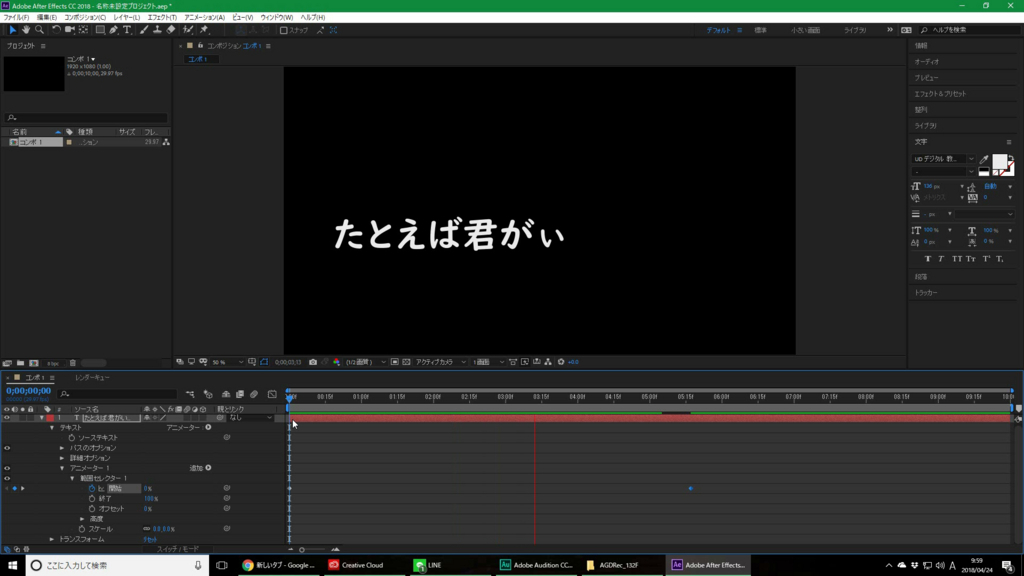Expand the Advanced group
Viewport: 1024px width, 576px height.
(82, 519)
